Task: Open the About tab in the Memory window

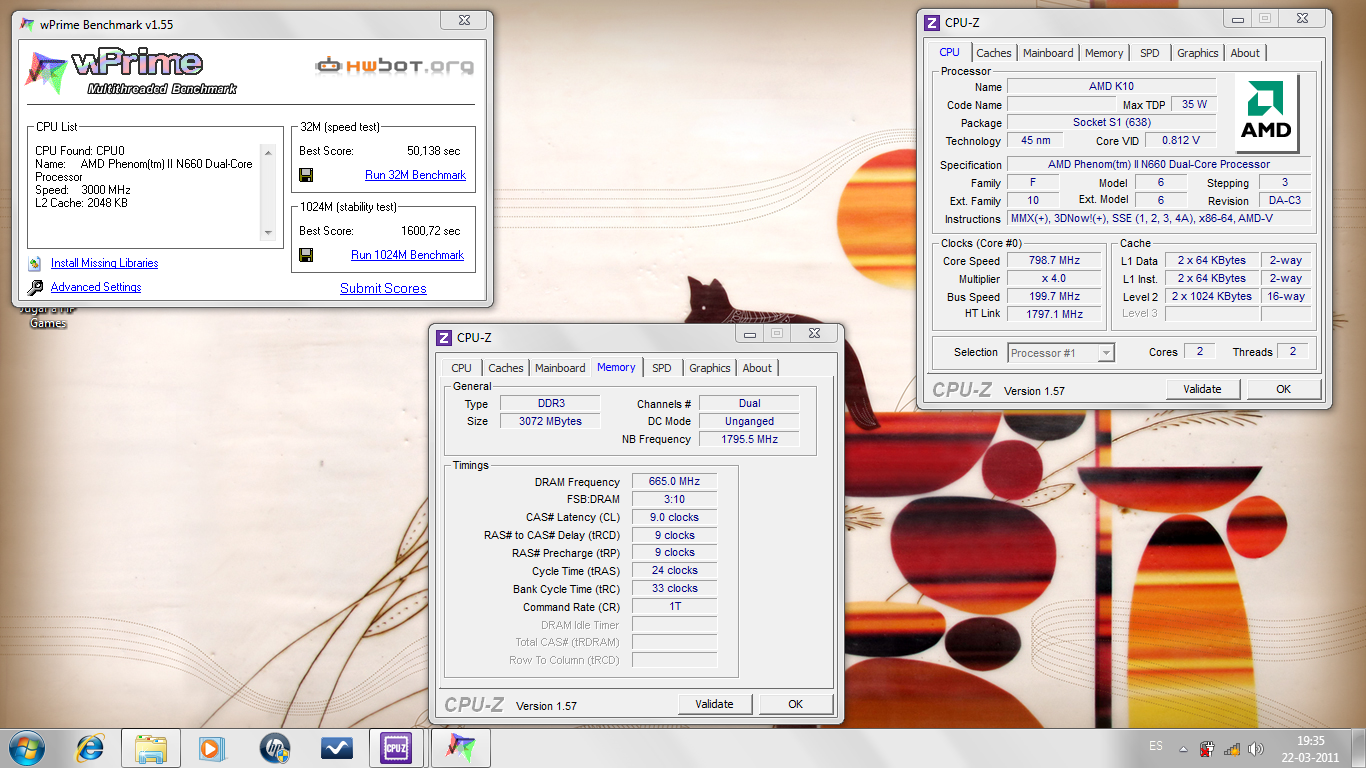Action: point(757,368)
